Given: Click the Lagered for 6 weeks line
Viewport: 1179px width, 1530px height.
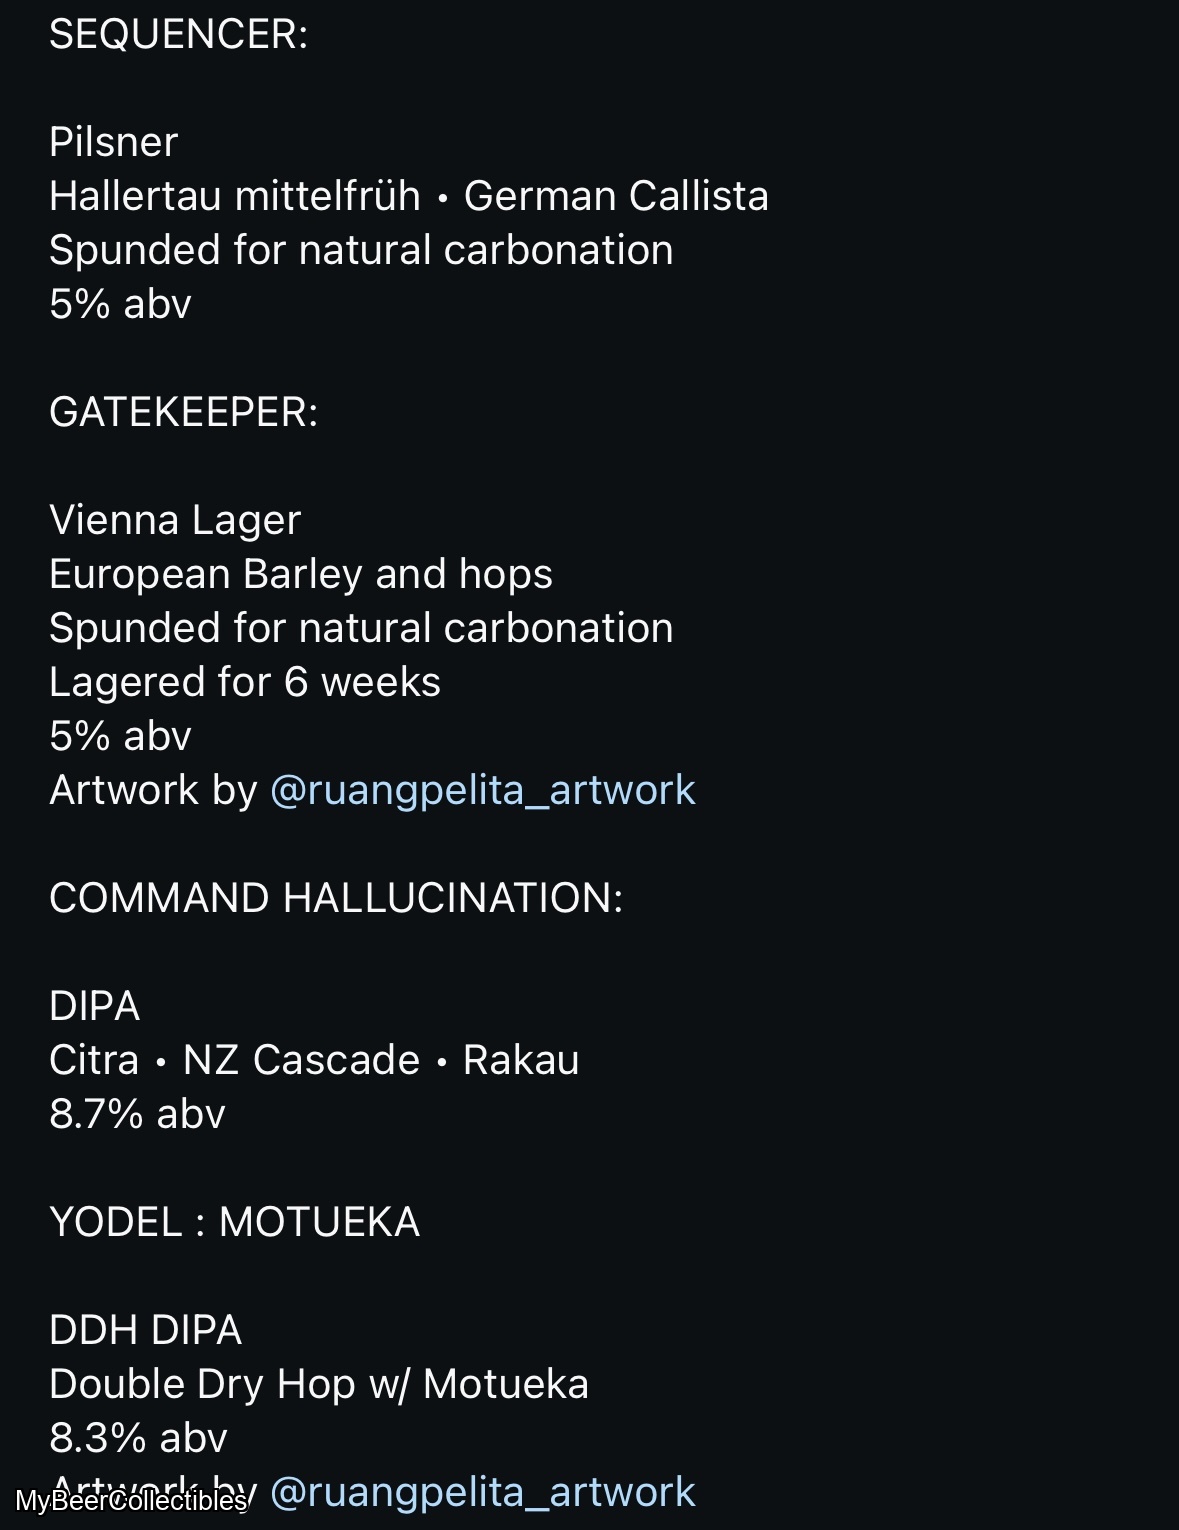Looking at the screenshot, I should click(245, 683).
